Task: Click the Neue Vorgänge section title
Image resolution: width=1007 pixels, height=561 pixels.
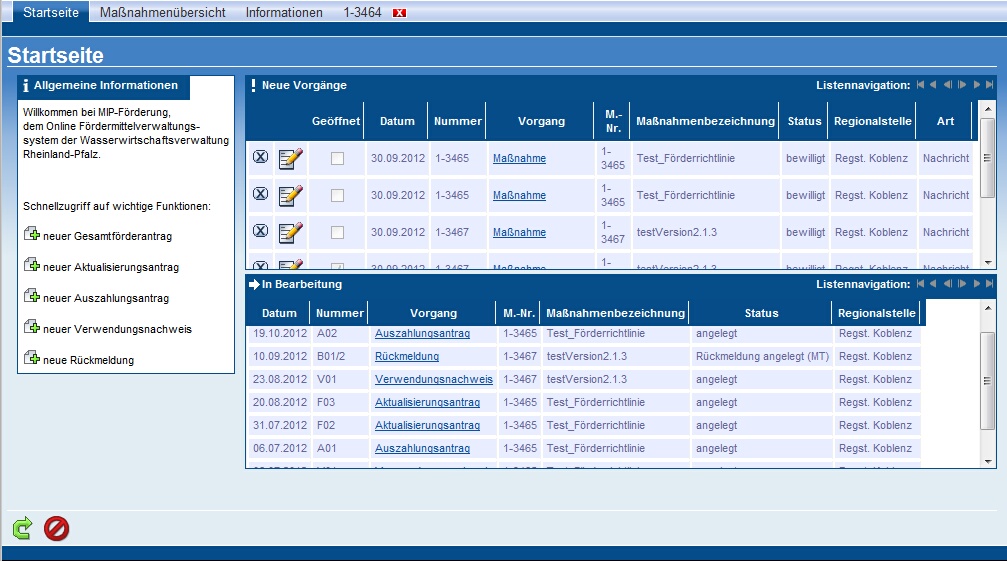Action: pyautogui.click(x=304, y=85)
